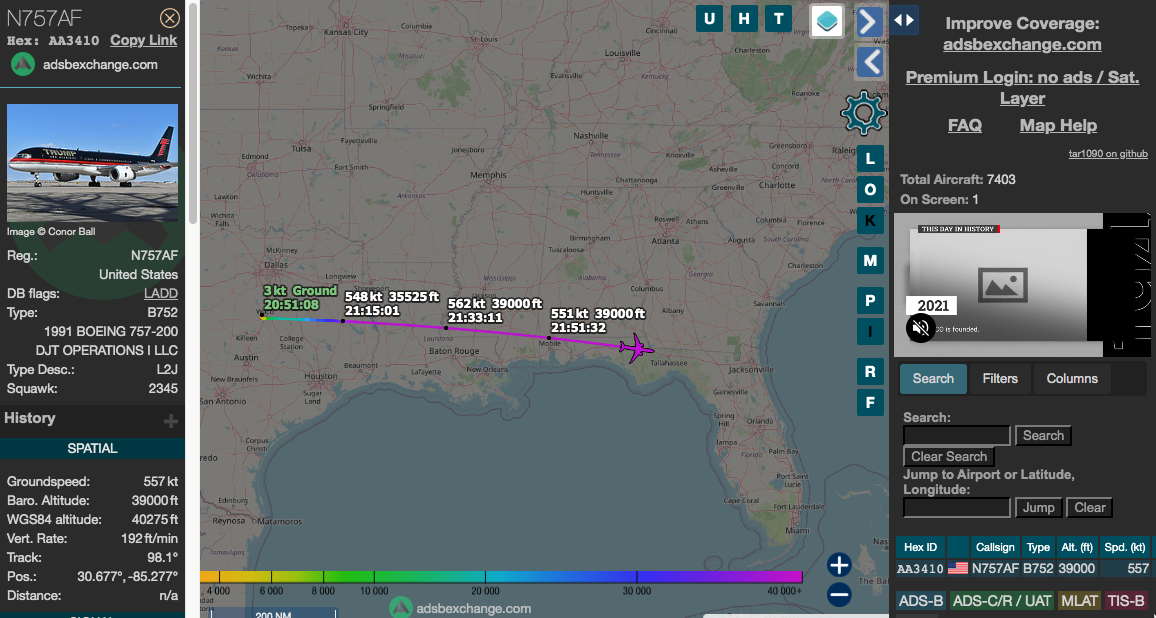Toggle the I map button

(x=870, y=331)
